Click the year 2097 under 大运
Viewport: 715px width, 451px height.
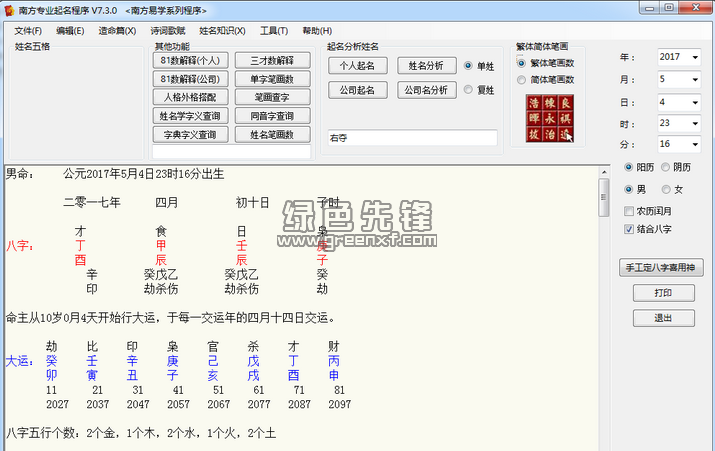pos(340,404)
